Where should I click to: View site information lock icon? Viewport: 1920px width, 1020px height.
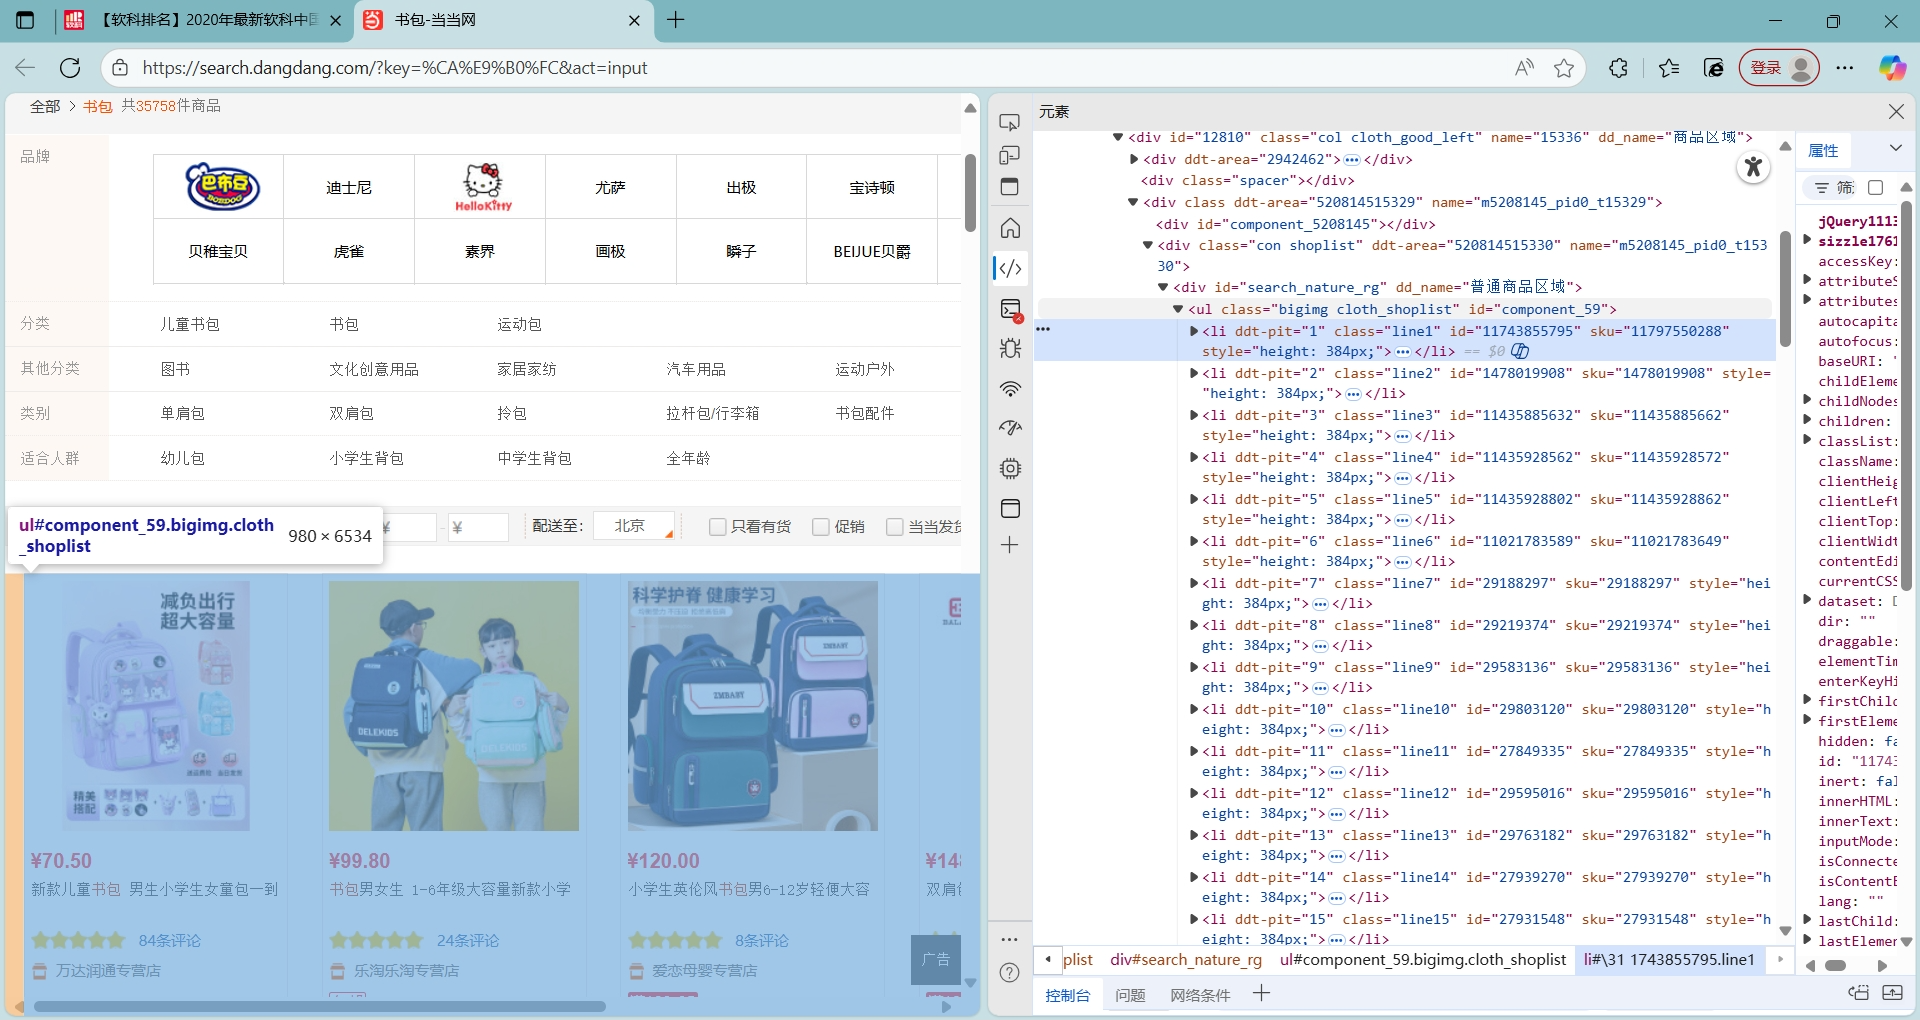coord(120,68)
